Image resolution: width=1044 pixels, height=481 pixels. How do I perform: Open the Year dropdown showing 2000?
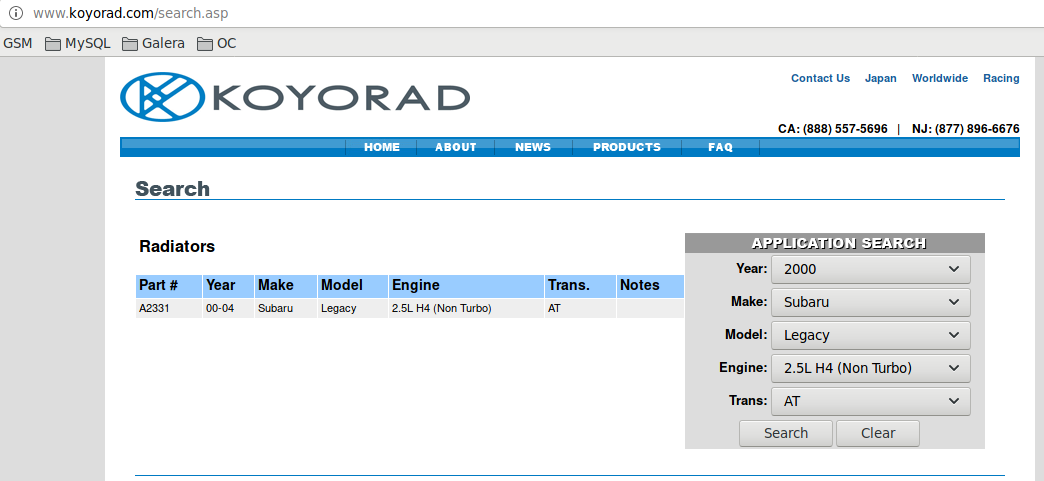870,269
